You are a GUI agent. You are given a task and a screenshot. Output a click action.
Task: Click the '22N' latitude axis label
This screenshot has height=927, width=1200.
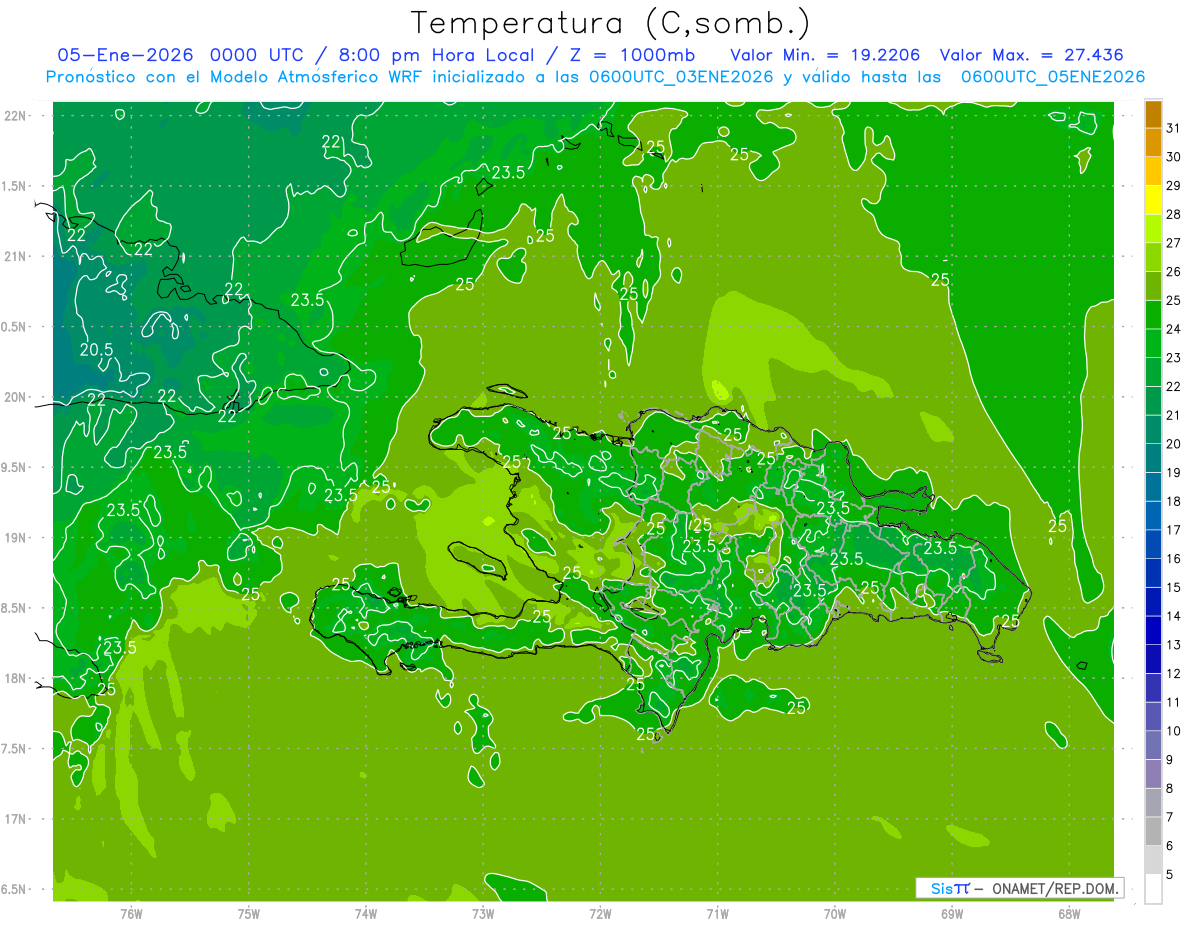pos(16,116)
